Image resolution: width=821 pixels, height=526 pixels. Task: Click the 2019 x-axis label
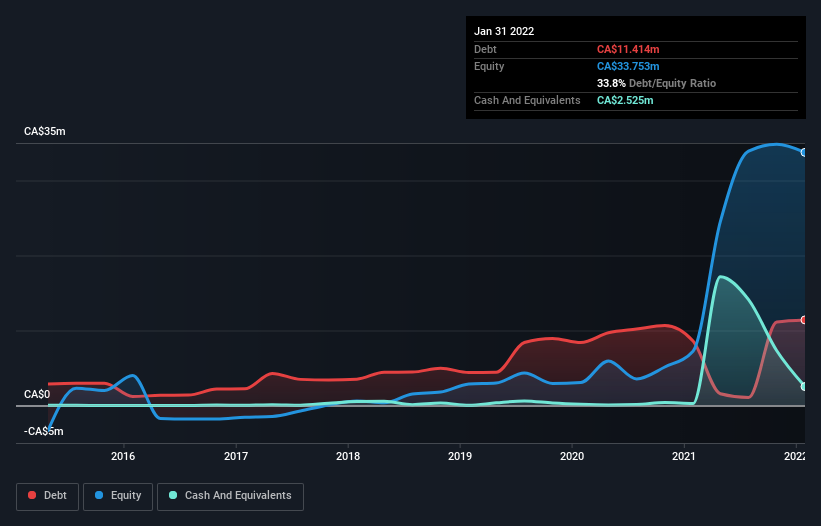point(460,456)
